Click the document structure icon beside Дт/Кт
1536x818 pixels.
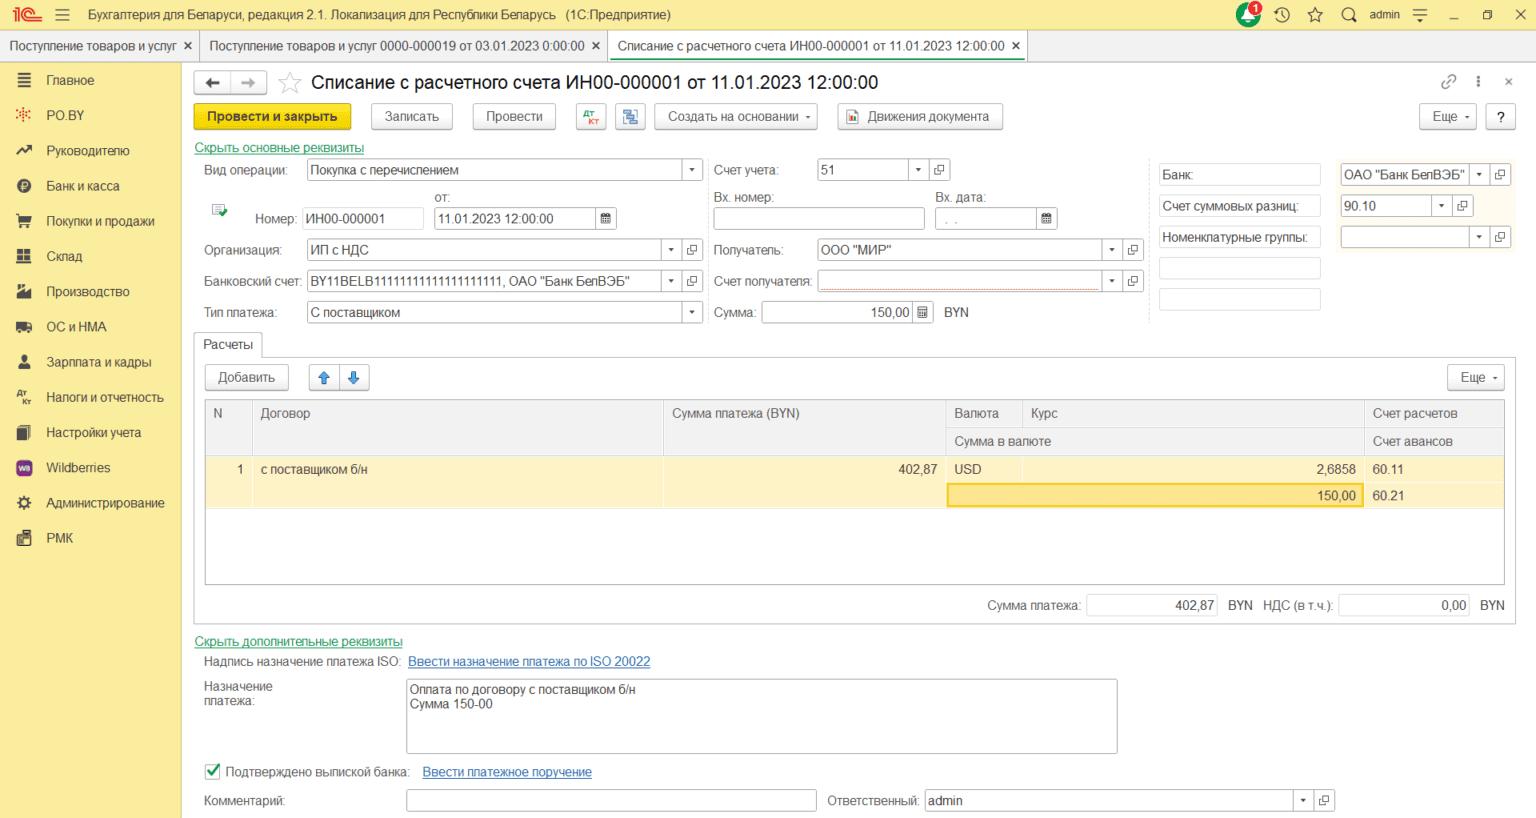pos(630,117)
